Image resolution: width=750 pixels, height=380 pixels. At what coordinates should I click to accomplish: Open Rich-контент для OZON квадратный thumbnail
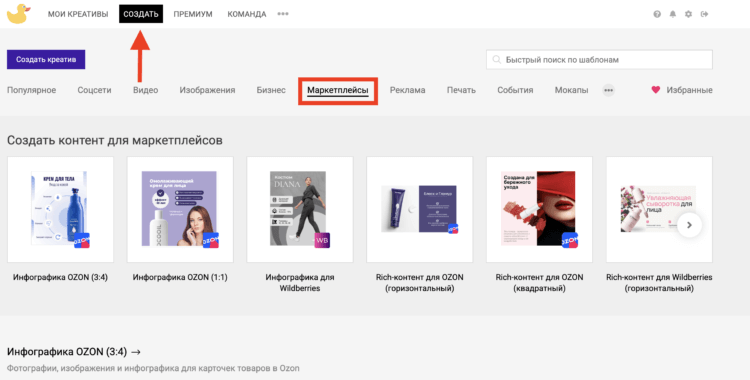(539, 209)
